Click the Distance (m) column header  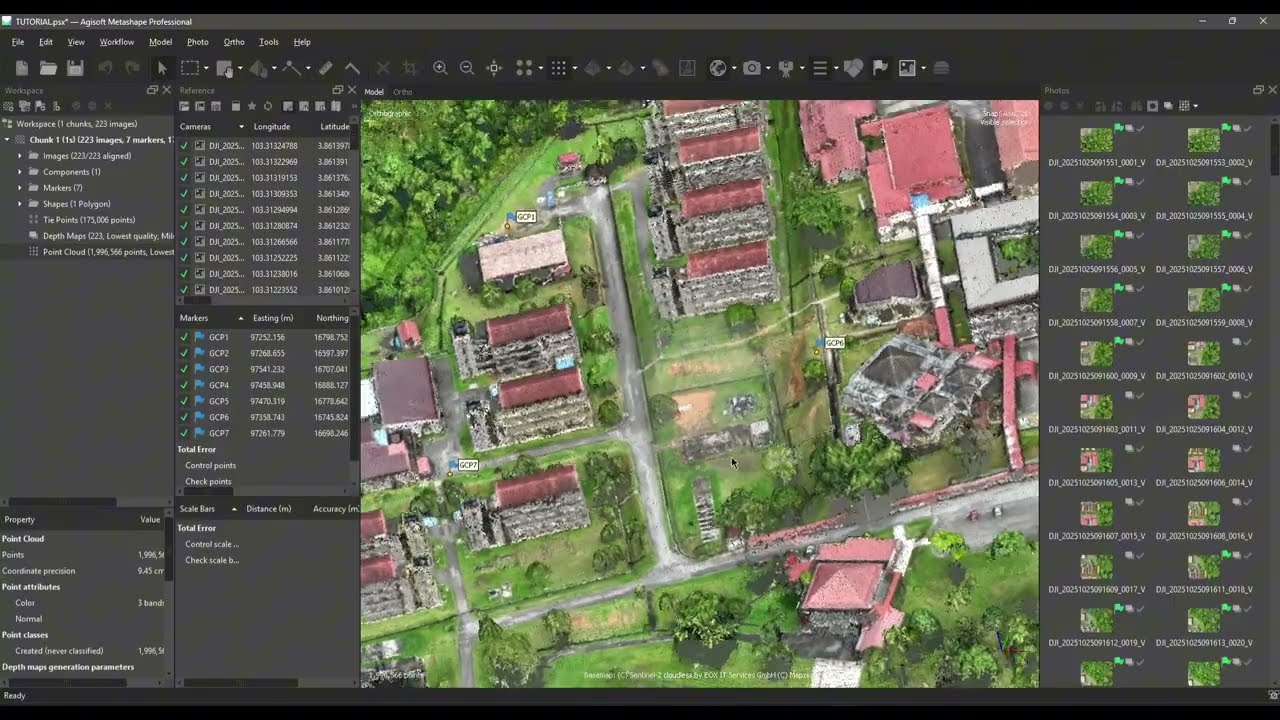tap(268, 509)
